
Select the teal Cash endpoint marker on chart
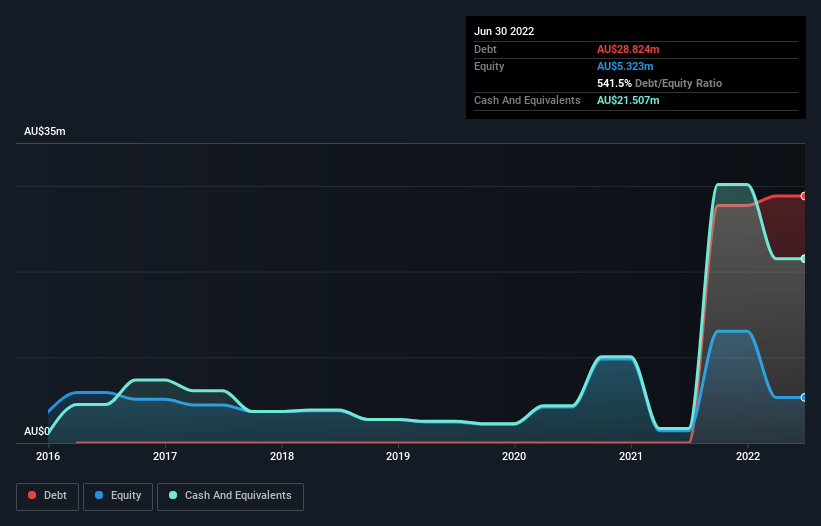804,259
